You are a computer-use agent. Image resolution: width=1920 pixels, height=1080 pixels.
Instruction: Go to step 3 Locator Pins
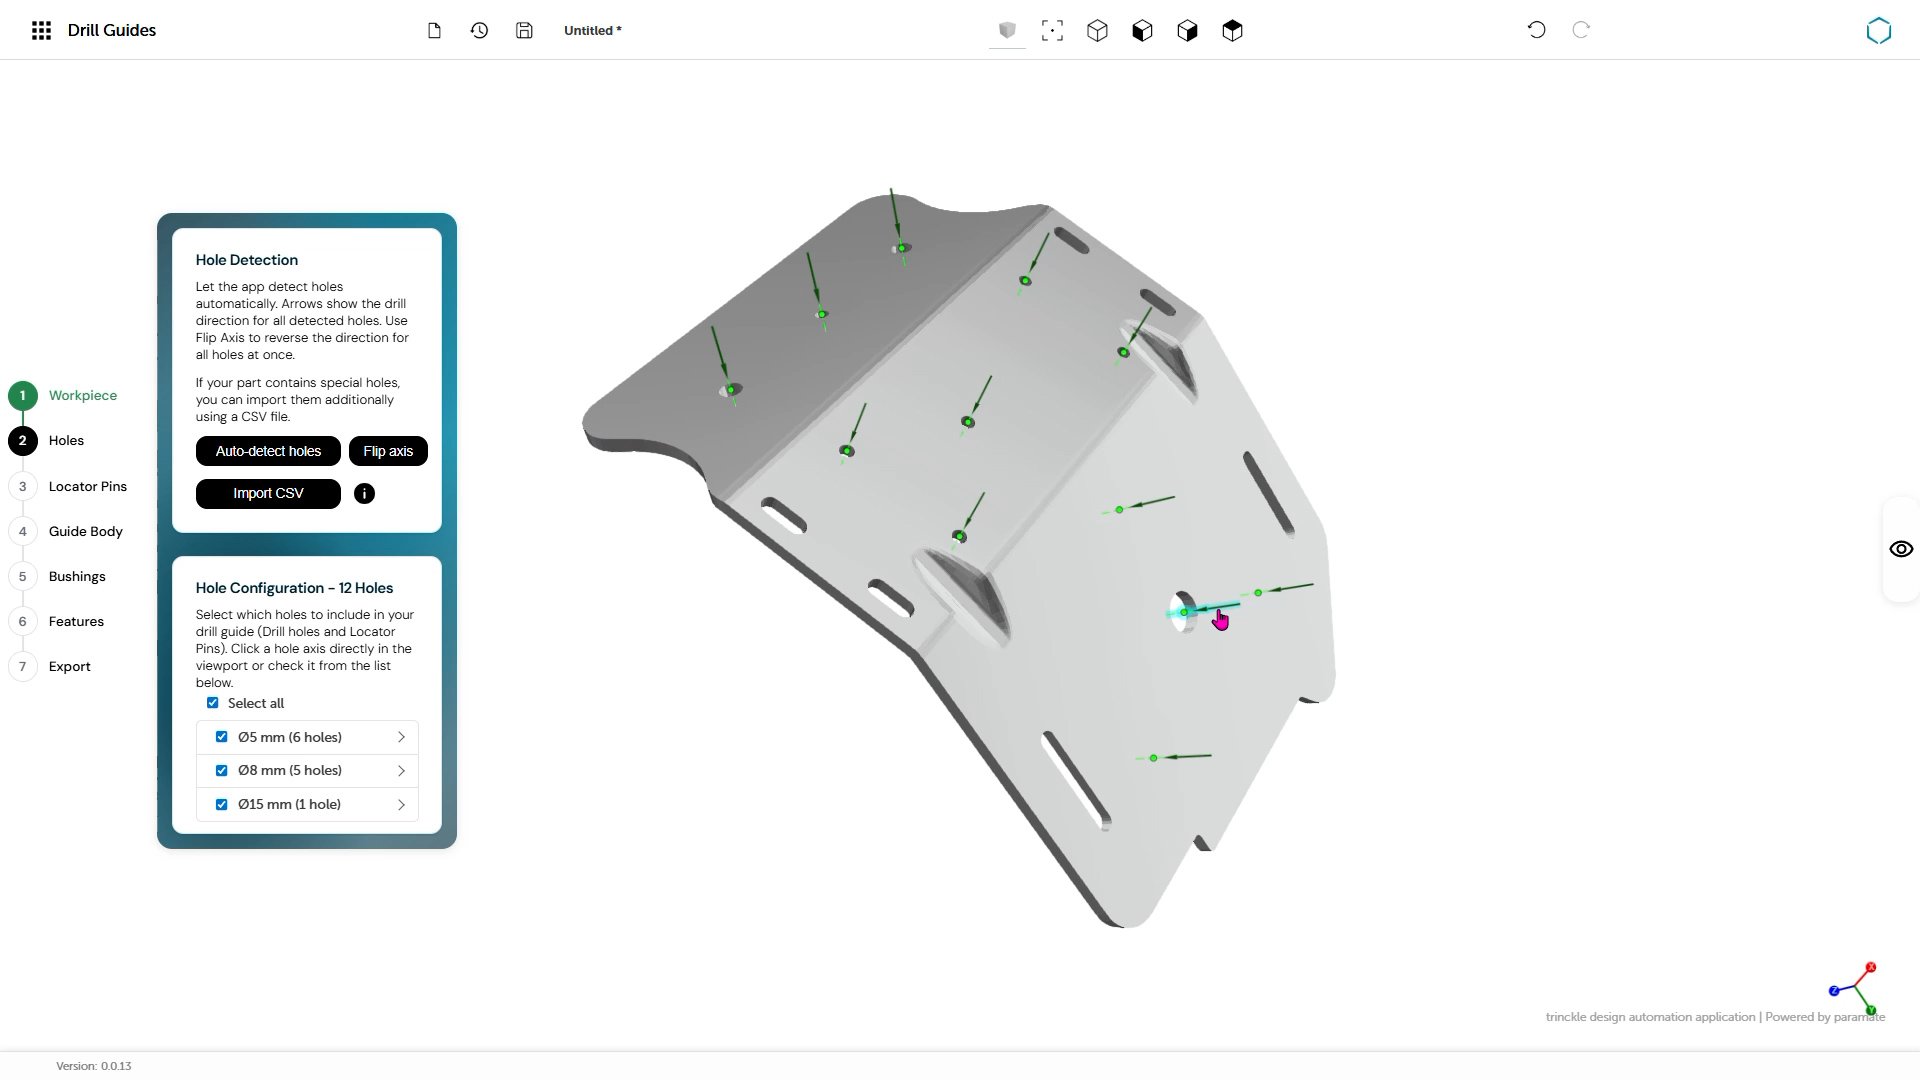pos(68,486)
